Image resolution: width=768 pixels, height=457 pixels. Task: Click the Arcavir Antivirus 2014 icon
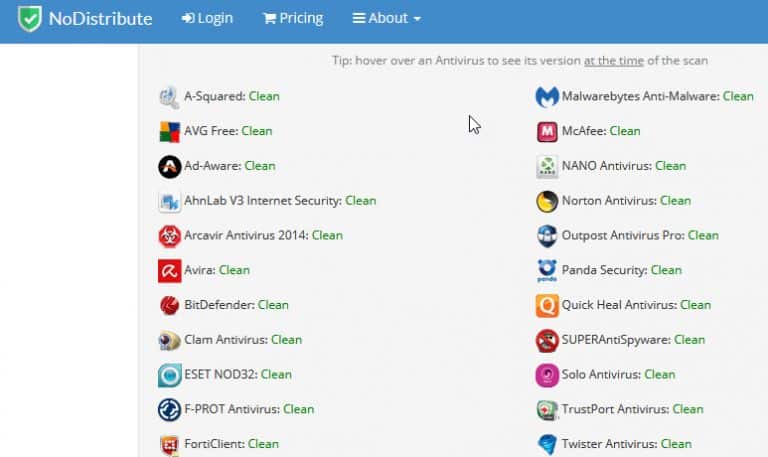coord(169,236)
